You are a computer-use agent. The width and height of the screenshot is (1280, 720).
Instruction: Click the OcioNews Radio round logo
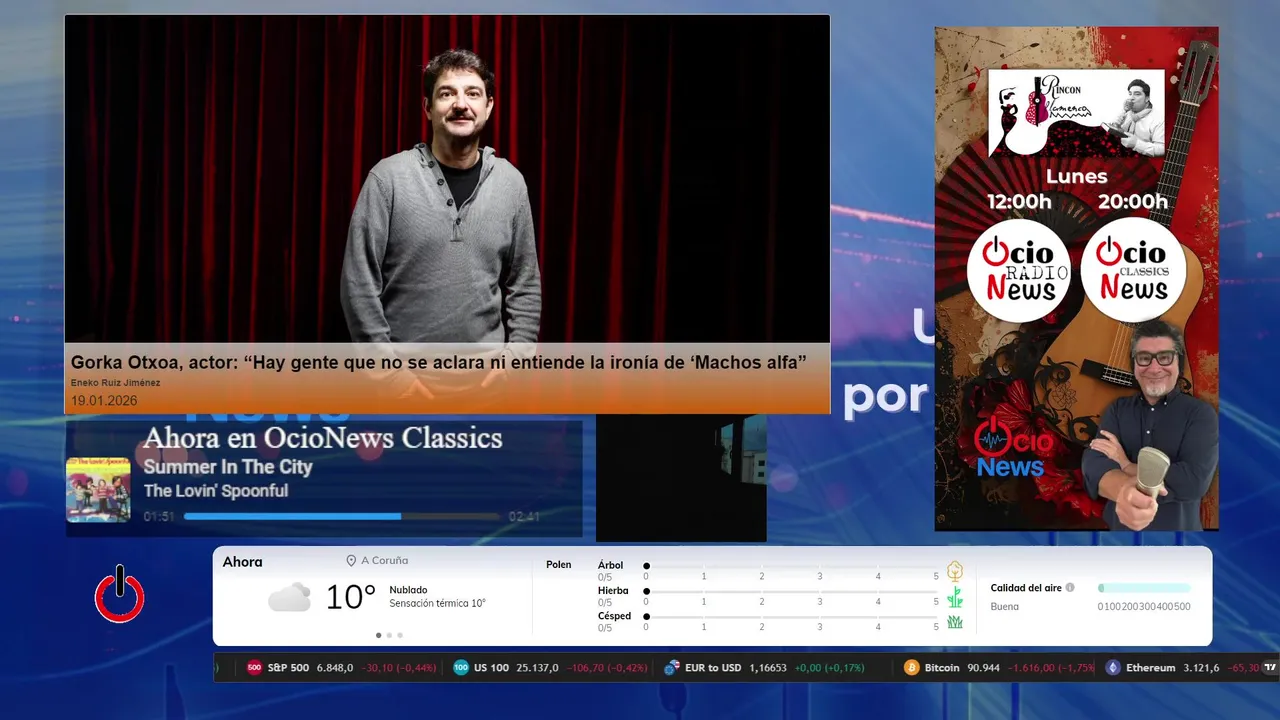pyautogui.click(x=1018, y=270)
